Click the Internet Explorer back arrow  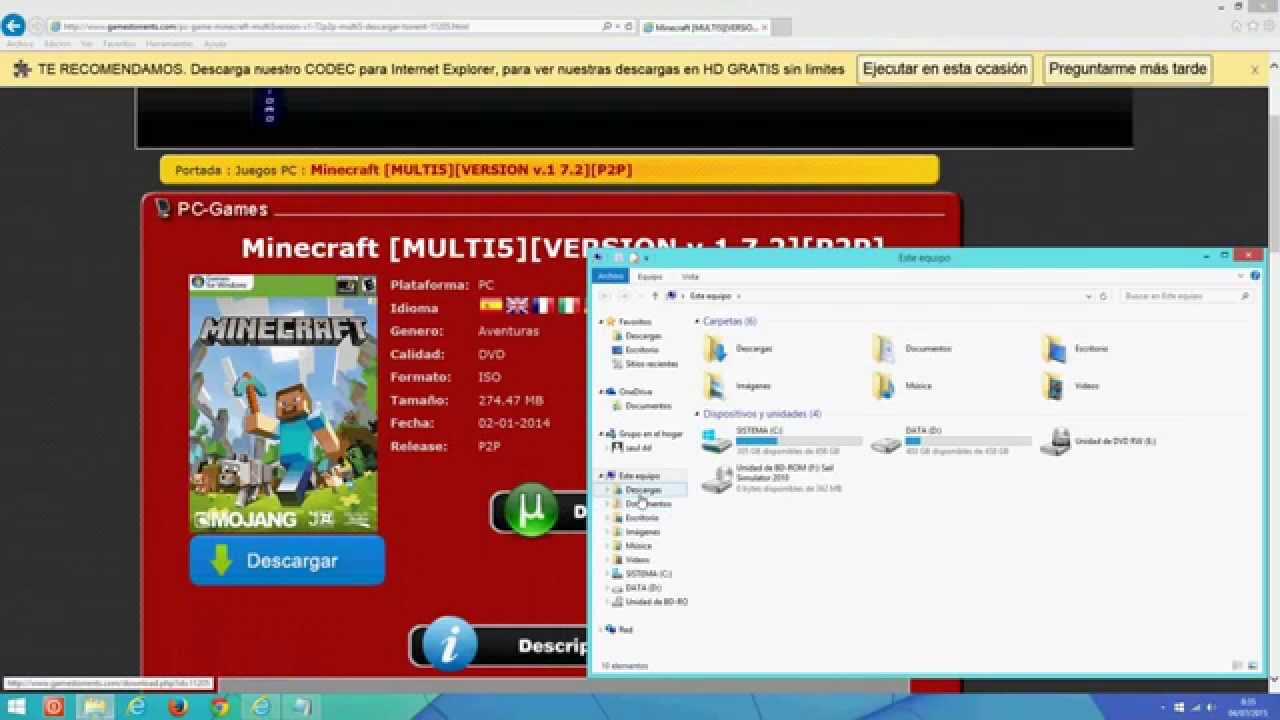point(13,26)
